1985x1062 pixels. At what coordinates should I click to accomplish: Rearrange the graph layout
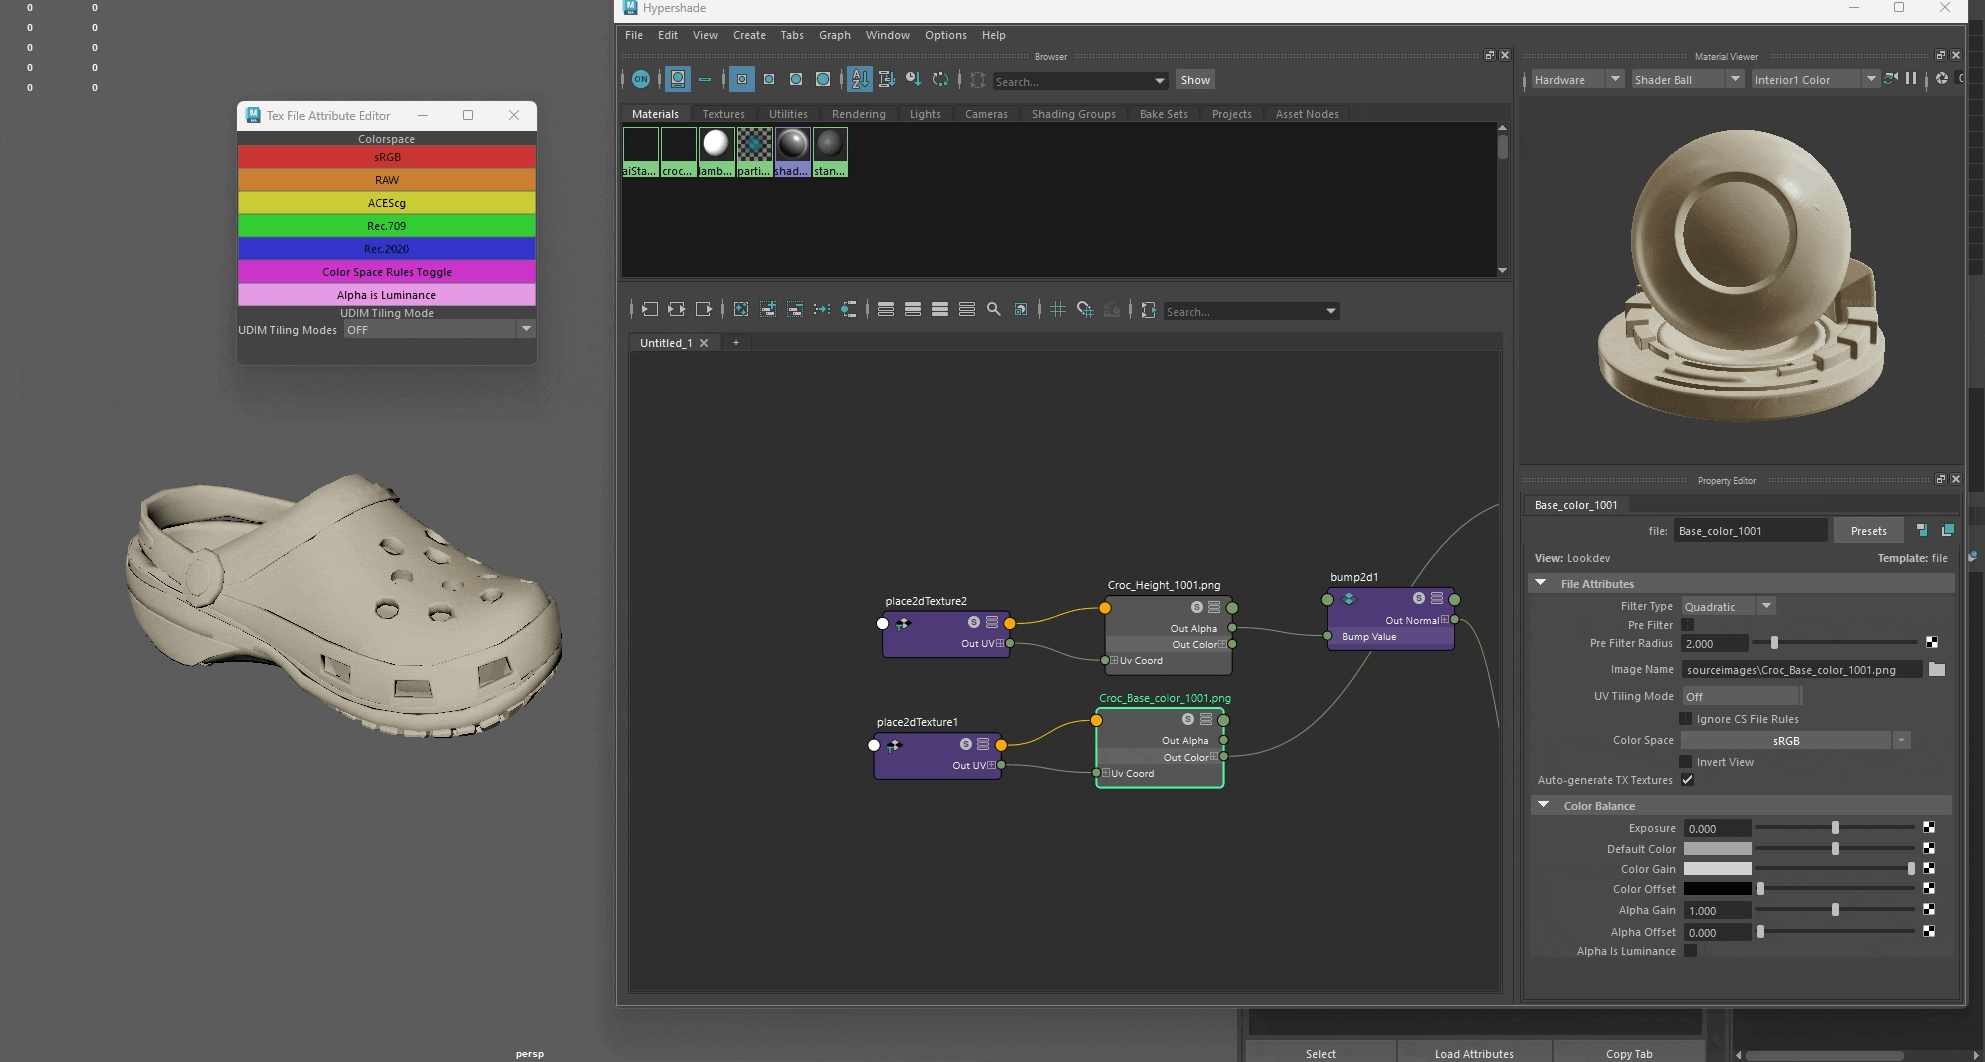[822, 310]
